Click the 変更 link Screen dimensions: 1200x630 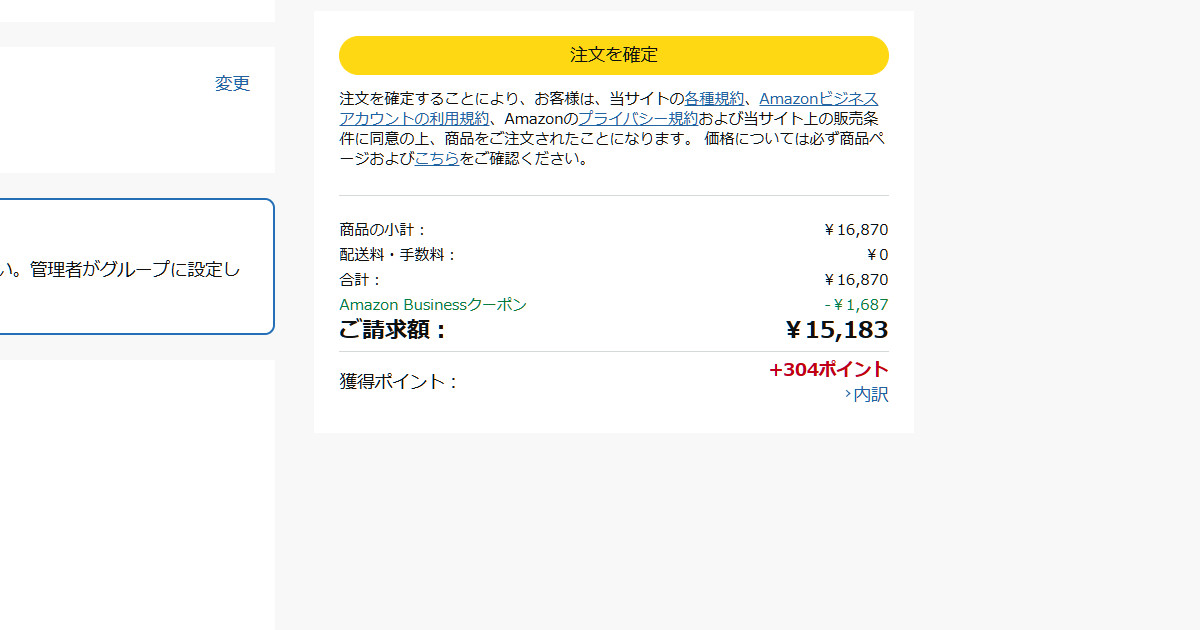tap(232, 84)
